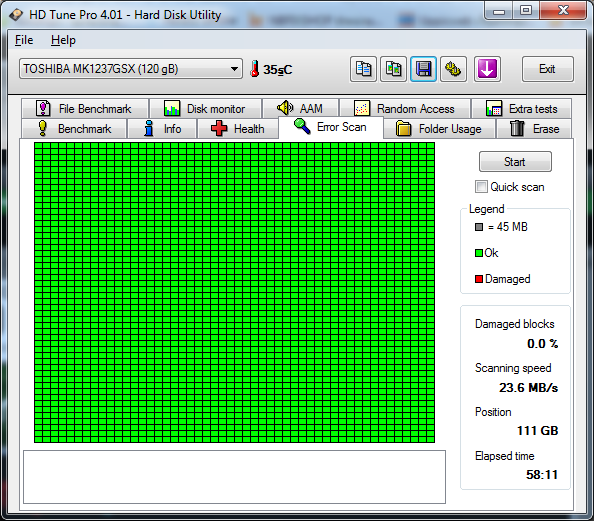
Task: Click the copy screenshot to clipboard icon
Action: 393,69
